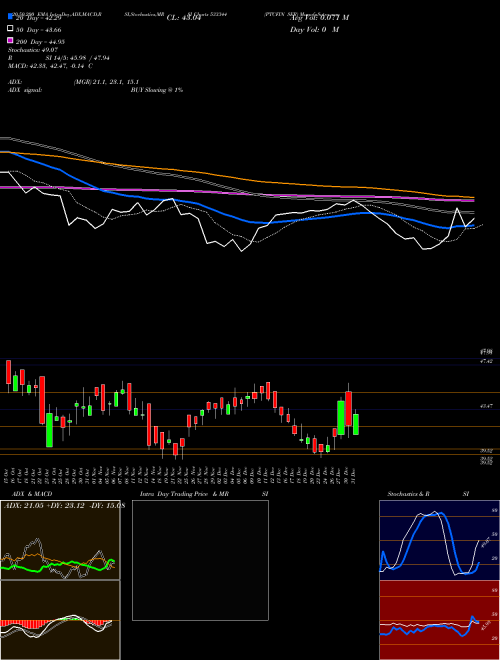Screen dimensions: 500x660
Task: Open the MACD histogram chart thumbnail
Action: (60, 620)
